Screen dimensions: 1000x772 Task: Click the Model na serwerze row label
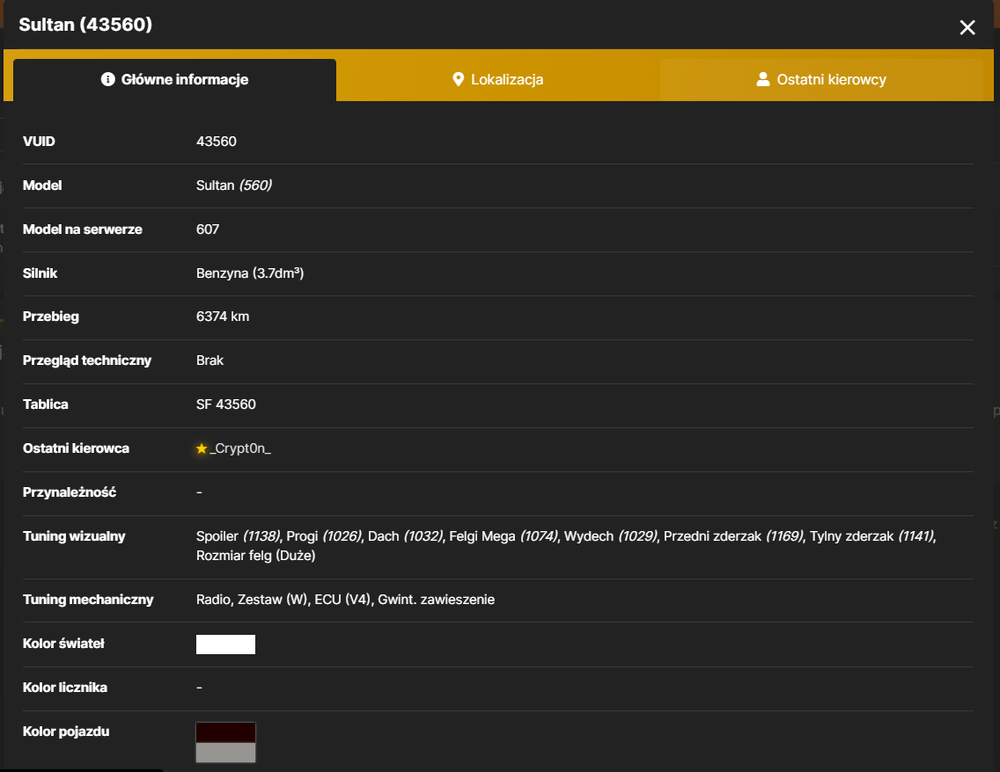[82, 229]
